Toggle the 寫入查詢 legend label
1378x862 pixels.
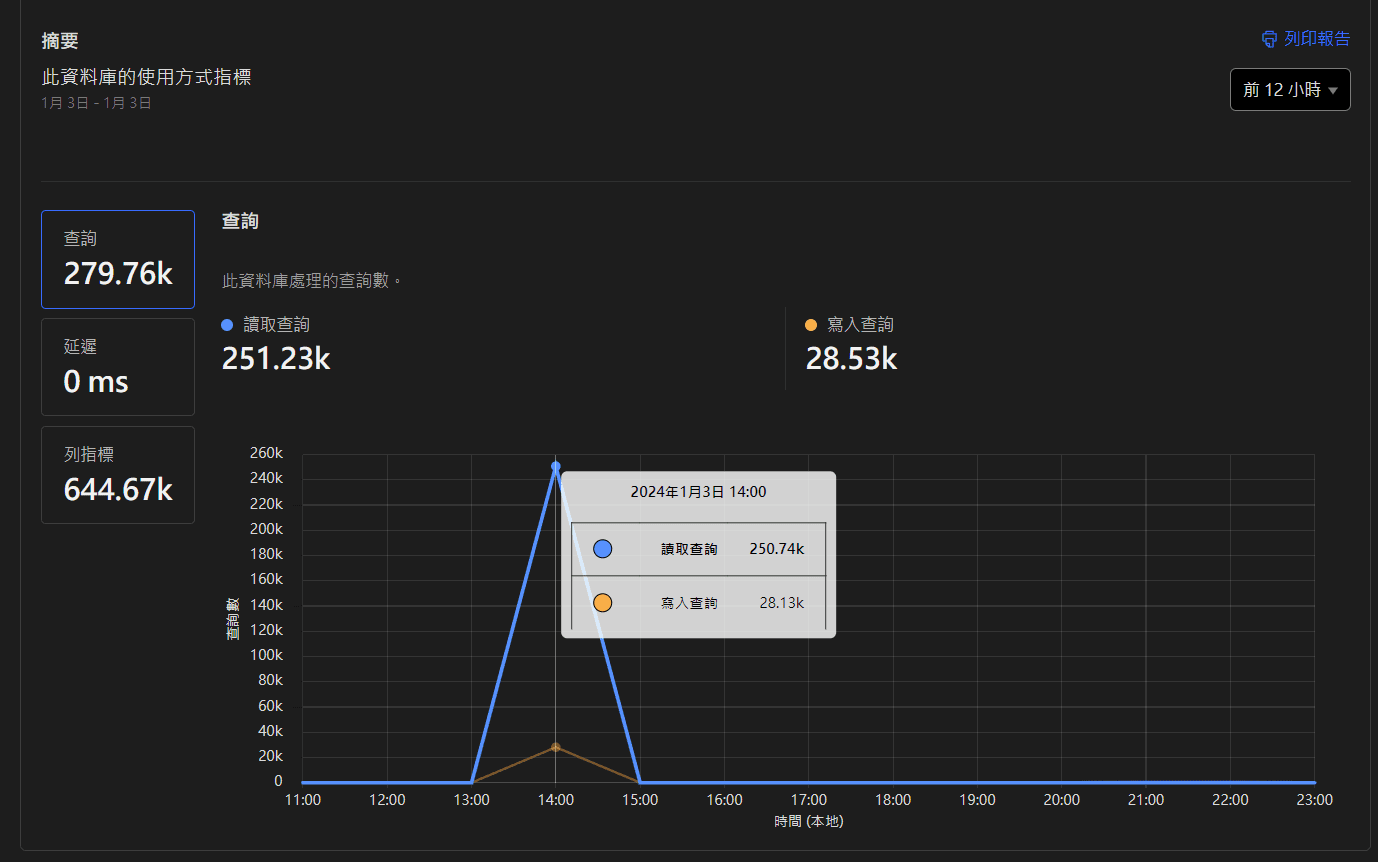[x=860, y=325]
